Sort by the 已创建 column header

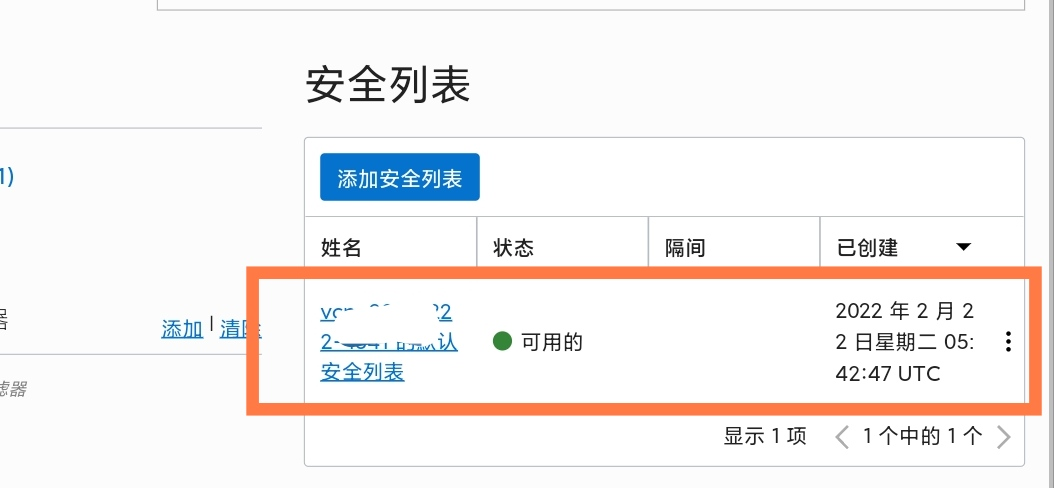click(867, 248)
